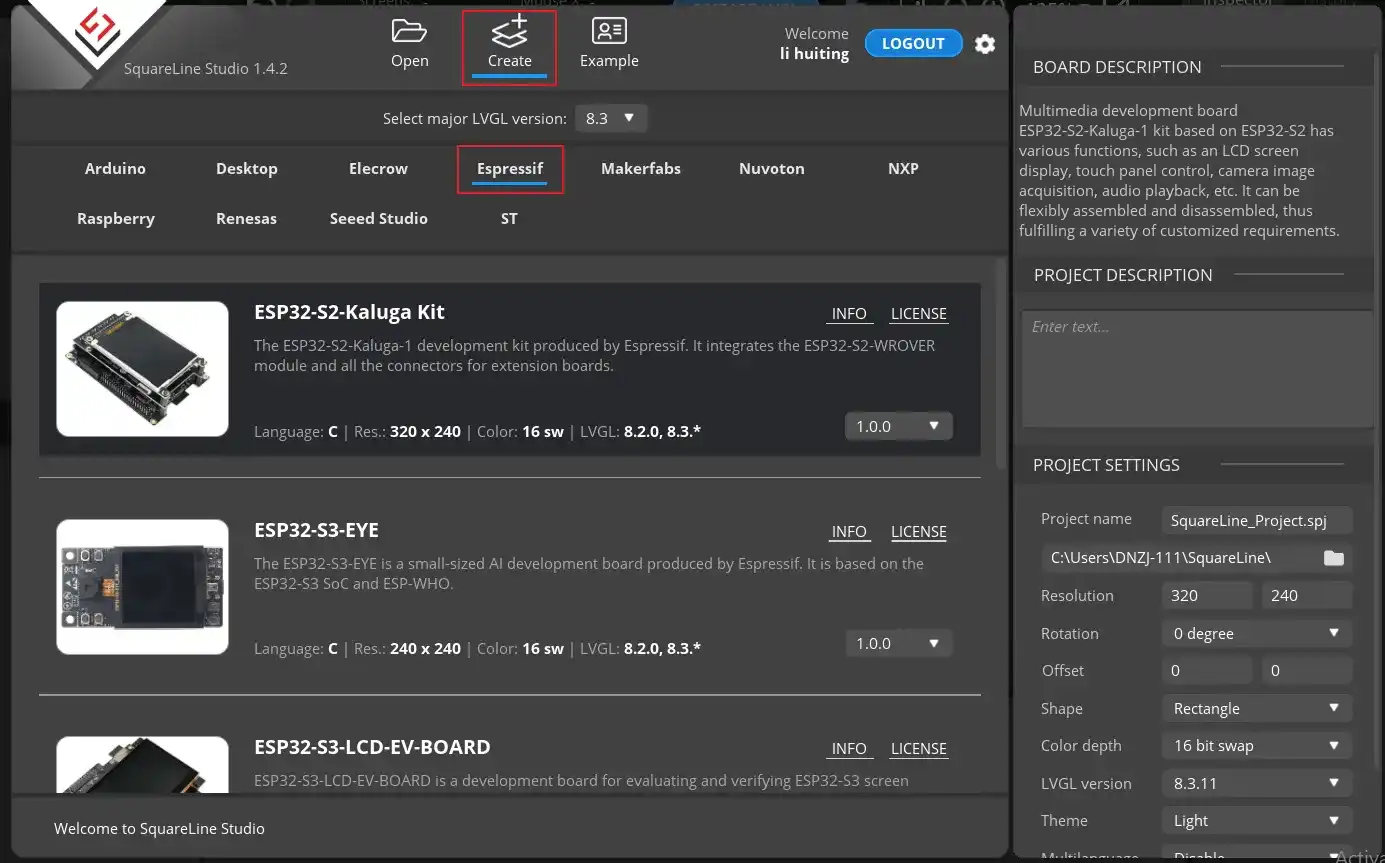Screen dimensions: 1385x863
Task: Select the Nuvoton vendor tab
Action: (x=771, y=168)
